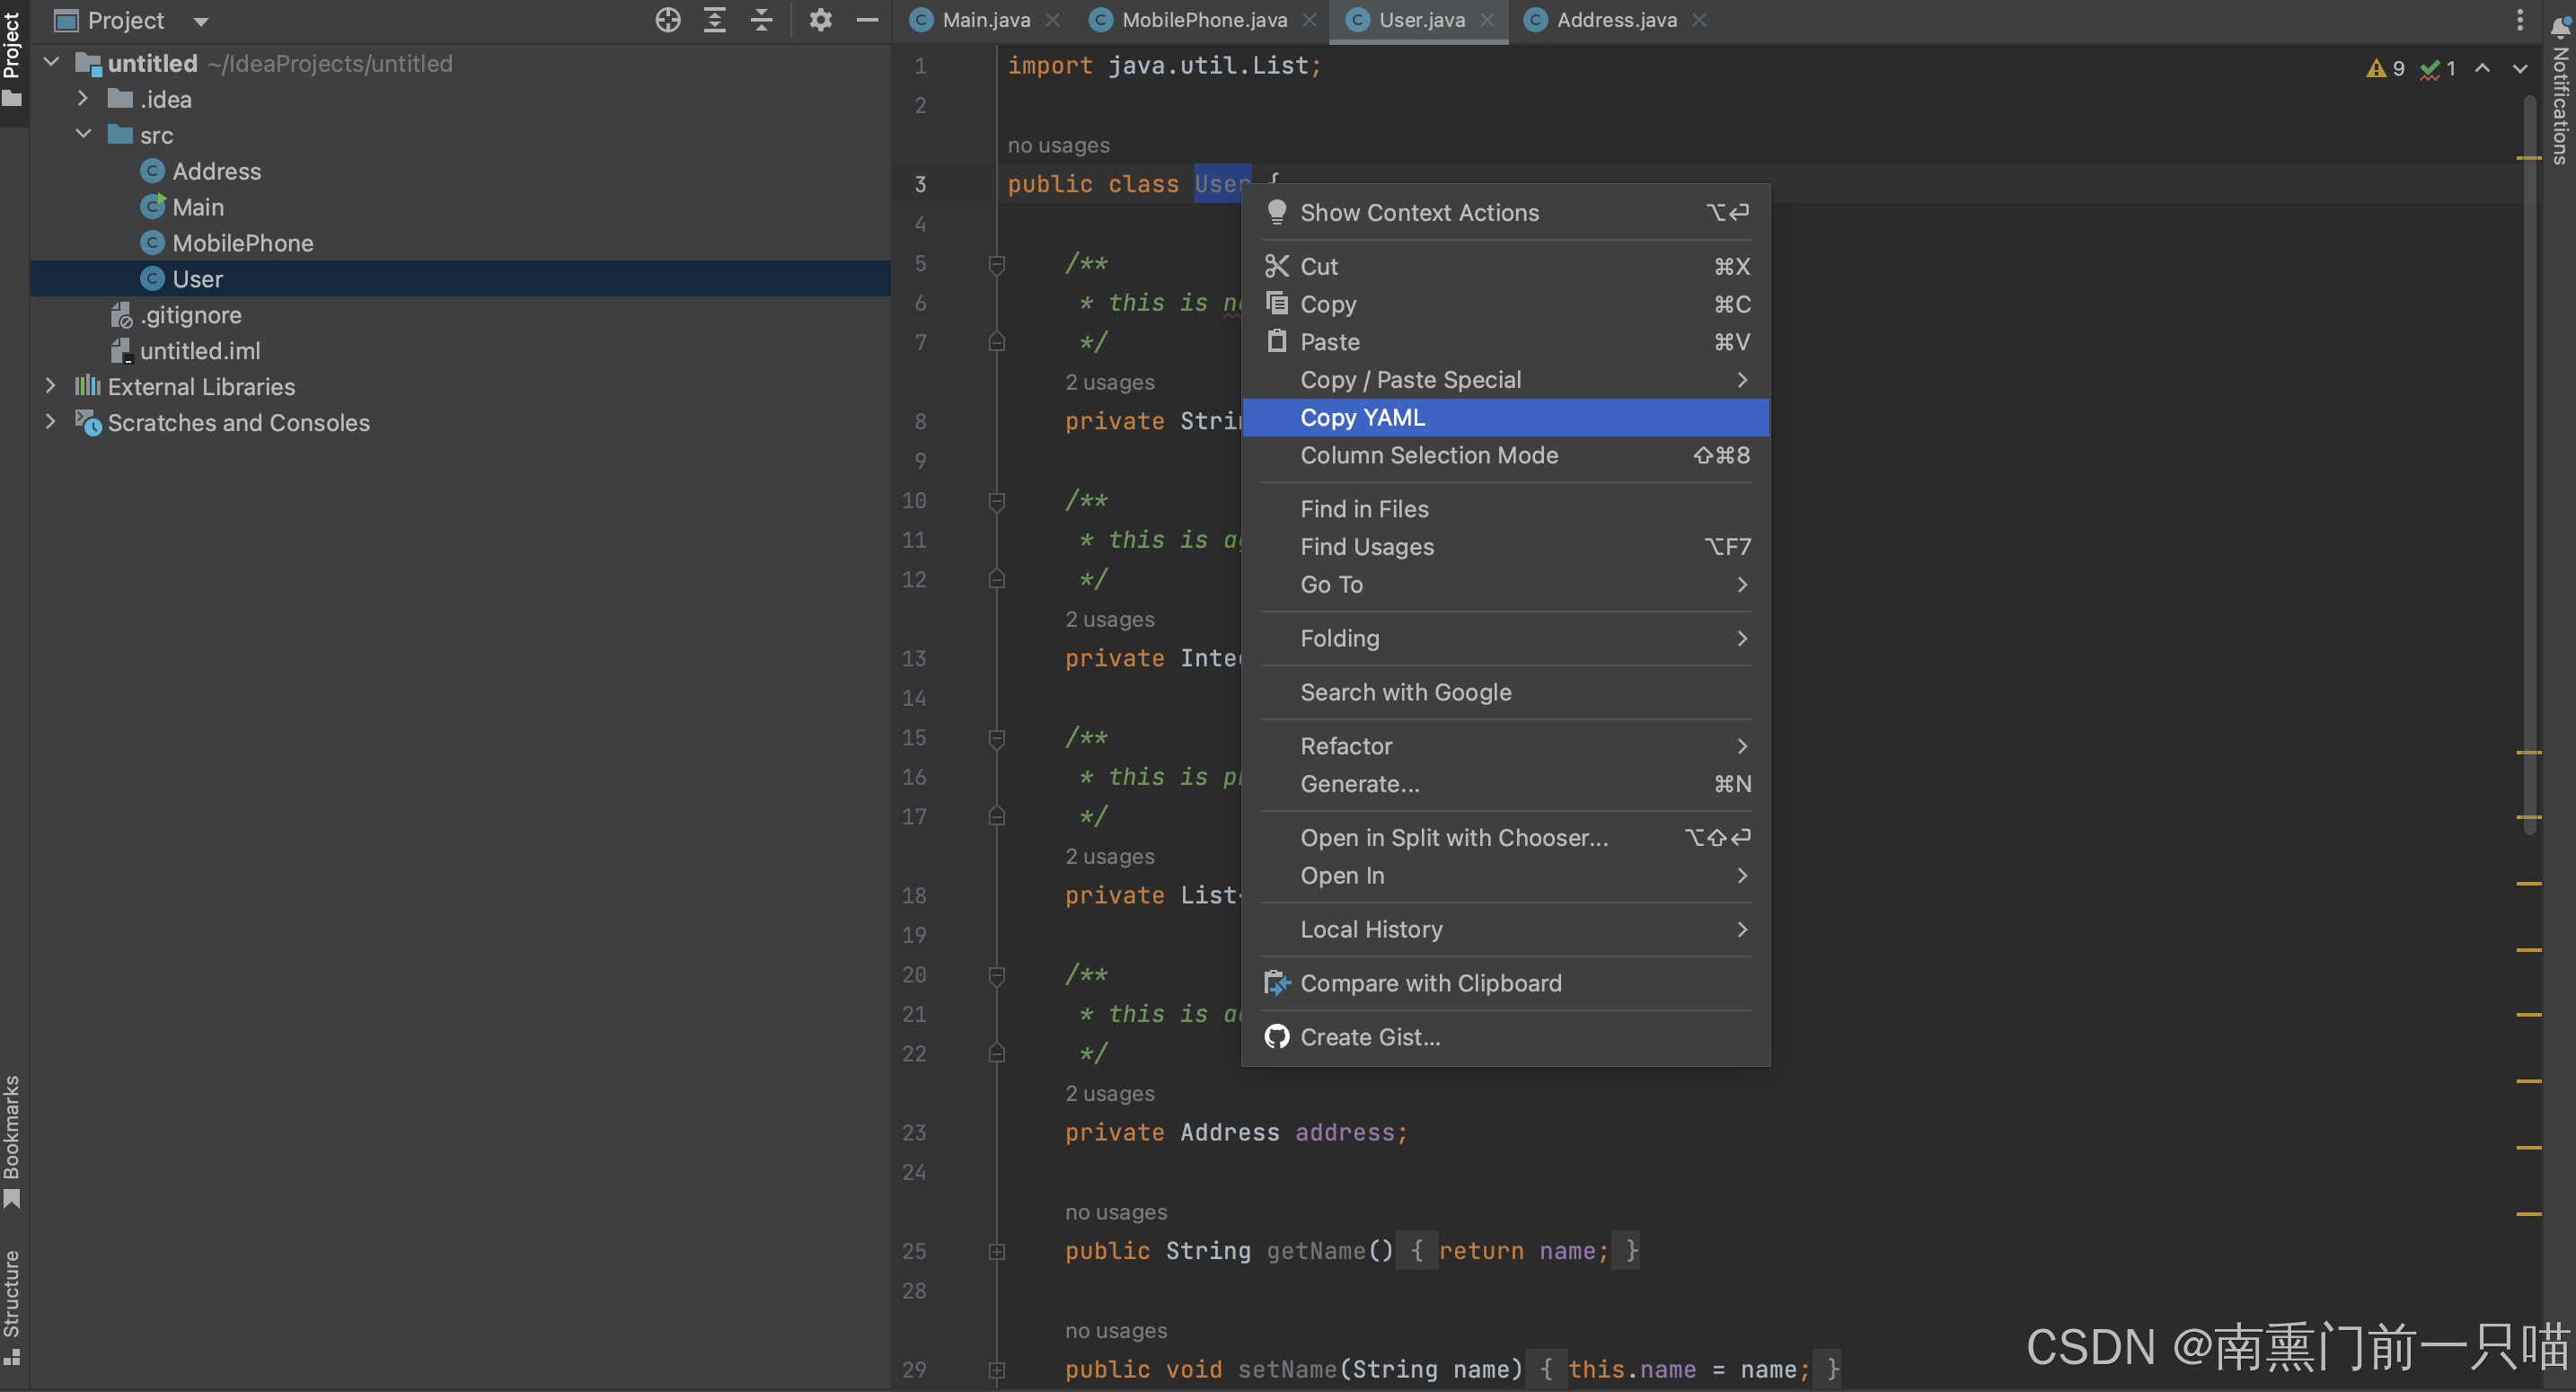Click Create Gist... entry

click(1505, 1037)
